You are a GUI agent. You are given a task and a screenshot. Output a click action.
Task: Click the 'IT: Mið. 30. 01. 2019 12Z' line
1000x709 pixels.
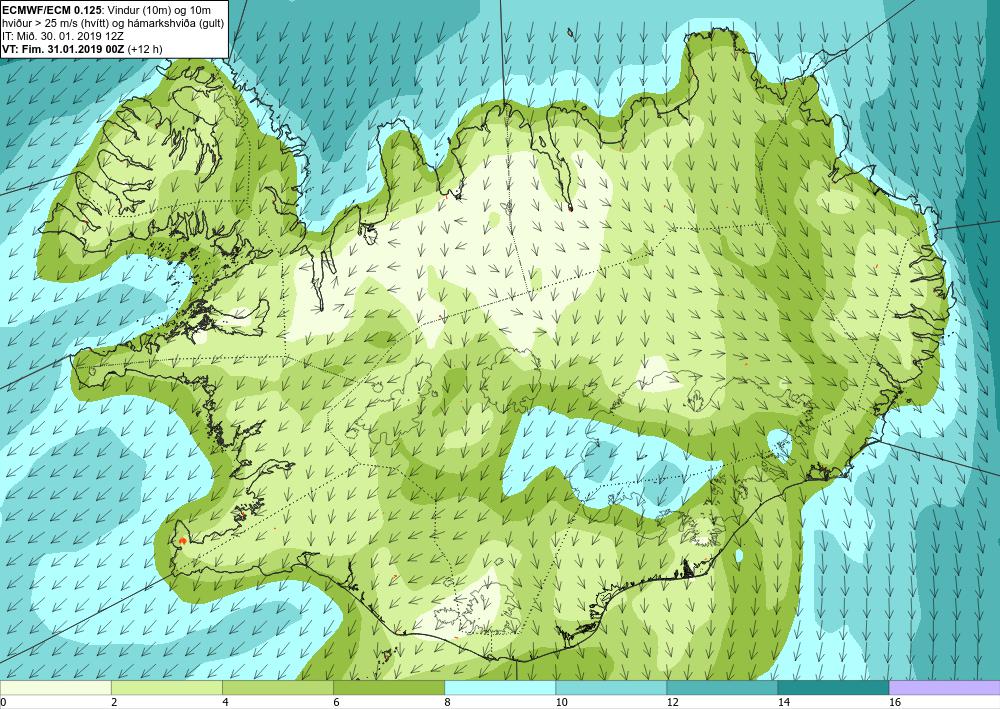coord(63,36)
